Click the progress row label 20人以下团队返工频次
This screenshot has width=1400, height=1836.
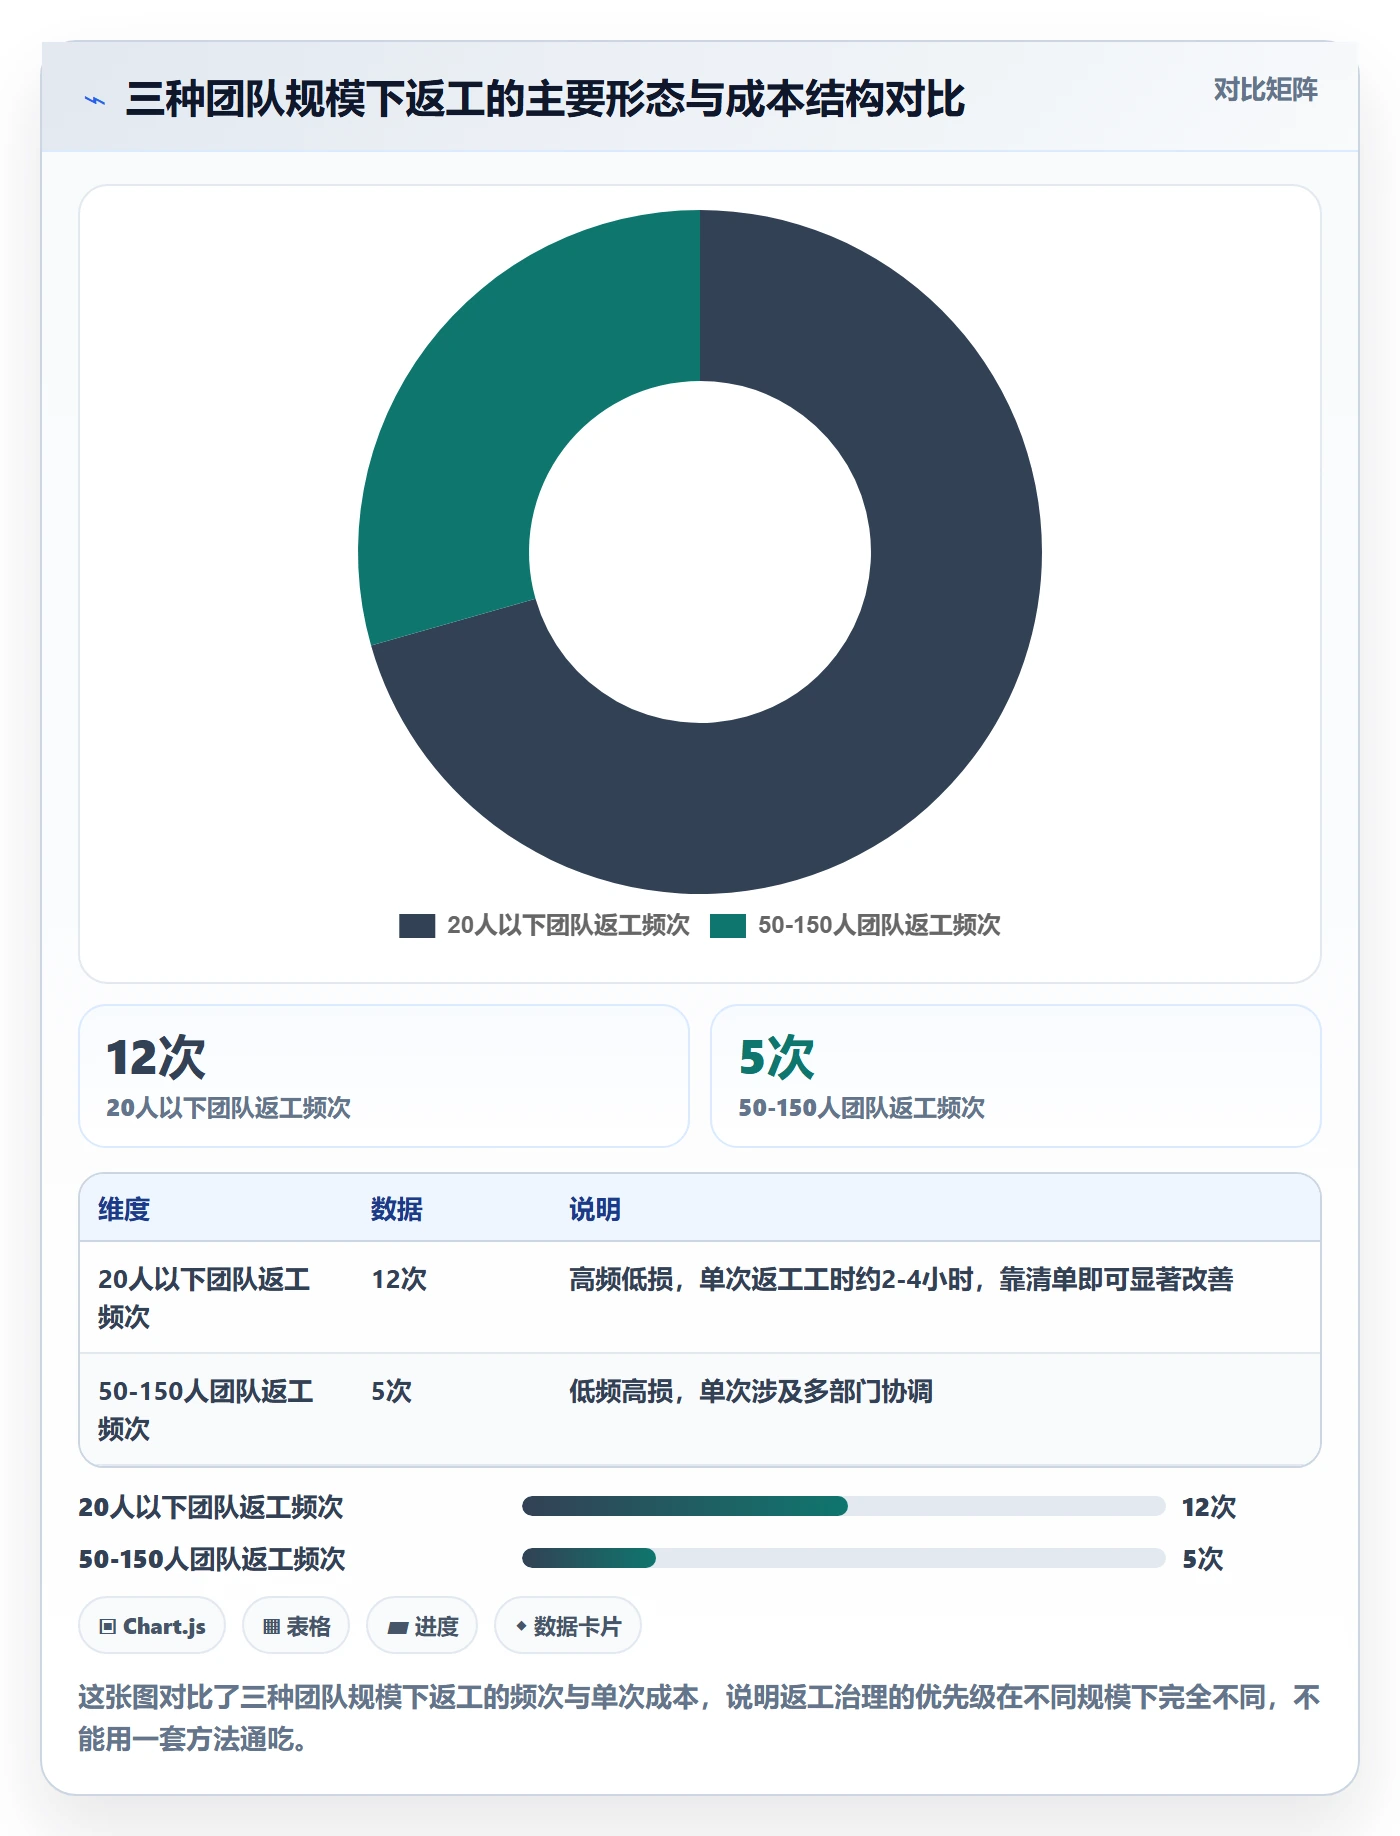(x=211, y=1507)
